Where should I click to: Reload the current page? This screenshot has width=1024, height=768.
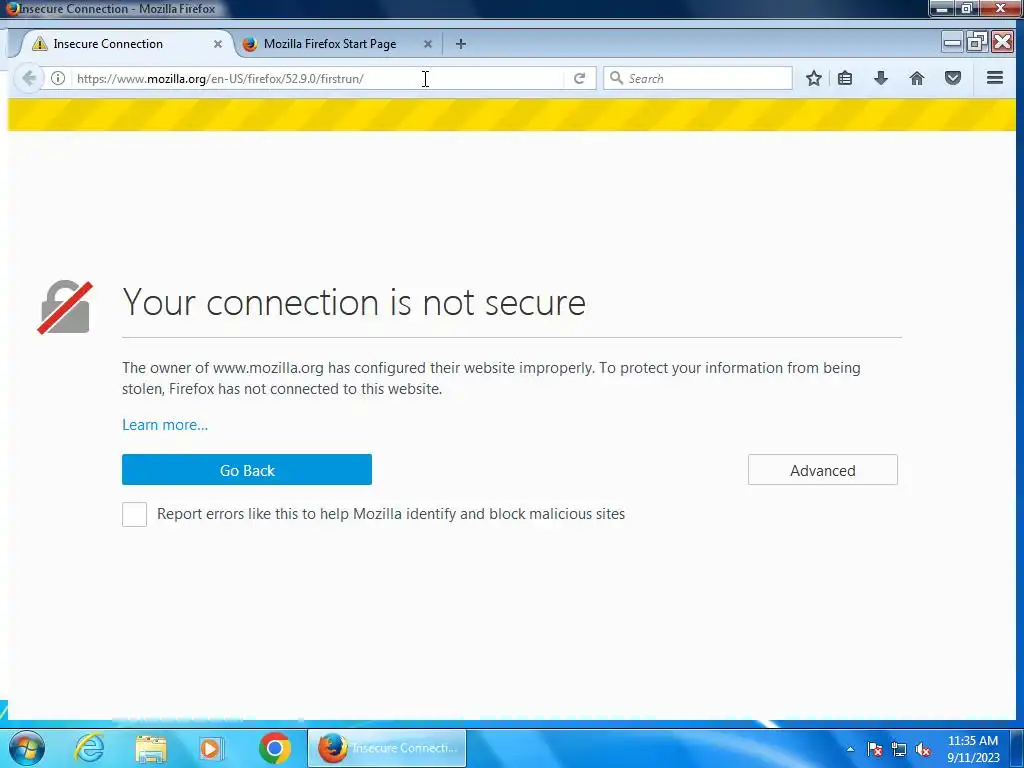click(579, 78)
